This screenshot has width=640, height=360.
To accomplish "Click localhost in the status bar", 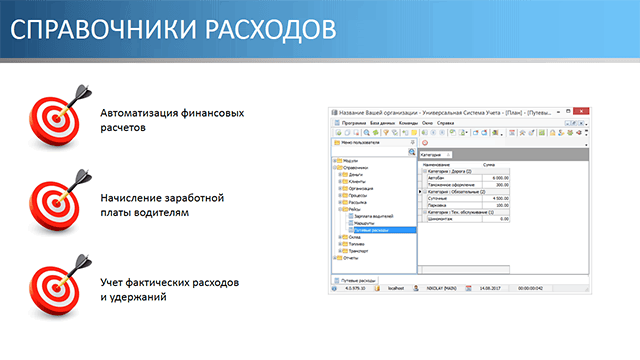I will [x=396, y=288].
